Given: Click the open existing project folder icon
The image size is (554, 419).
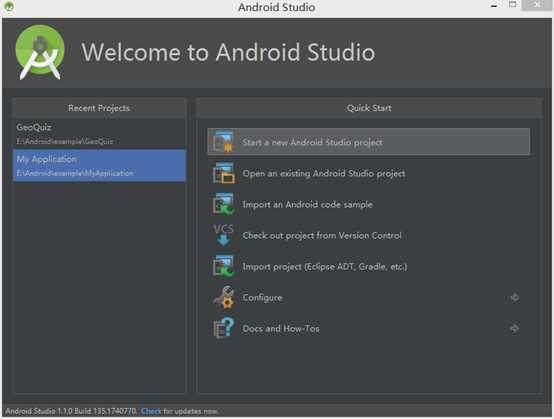Looking at the screenshot, I should click(223, 173).
